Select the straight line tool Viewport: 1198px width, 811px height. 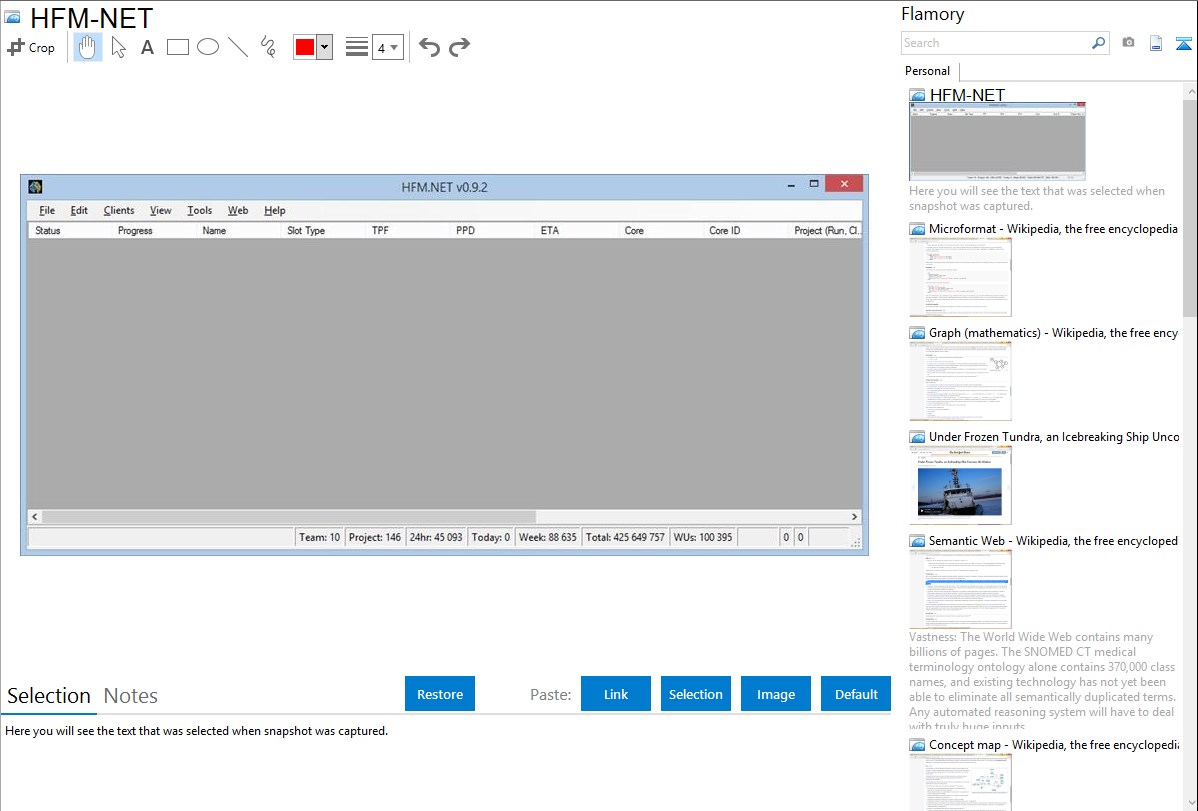pyautogui.click(x=238, y=47)
